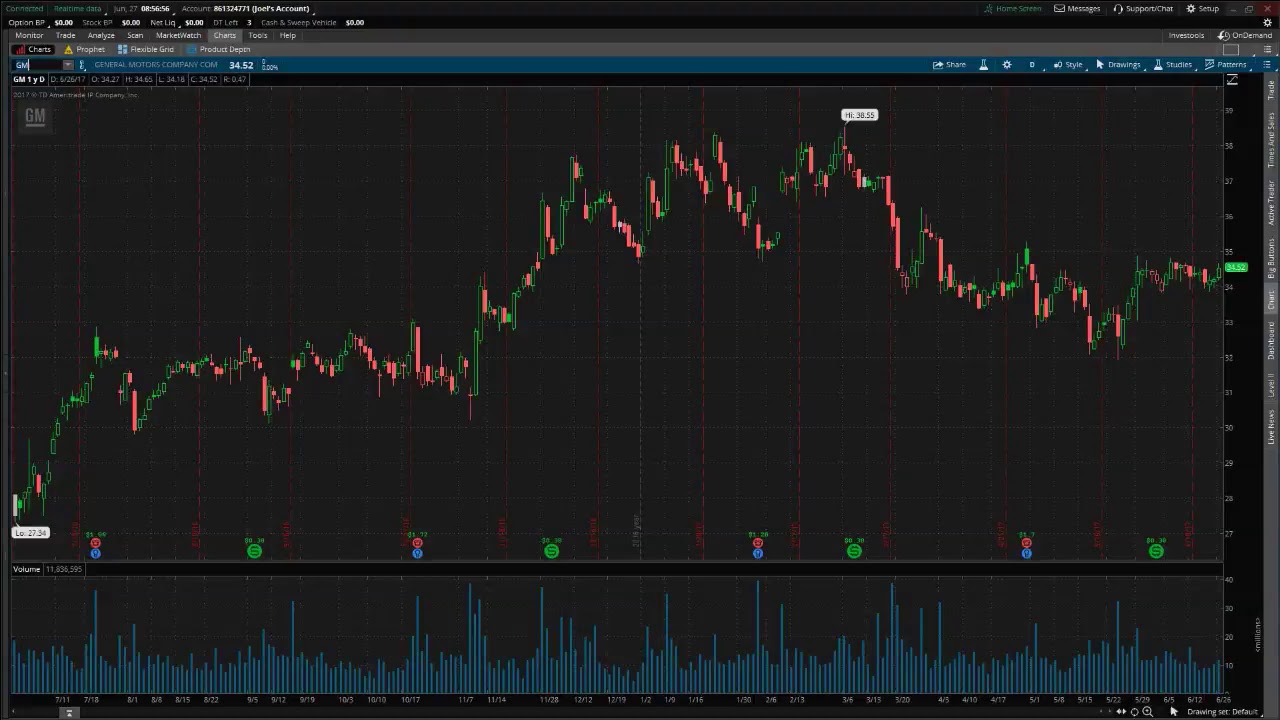Open the Analyze tab
Image resolution: width=1280 pixels, height=720 pixels.
101,35
